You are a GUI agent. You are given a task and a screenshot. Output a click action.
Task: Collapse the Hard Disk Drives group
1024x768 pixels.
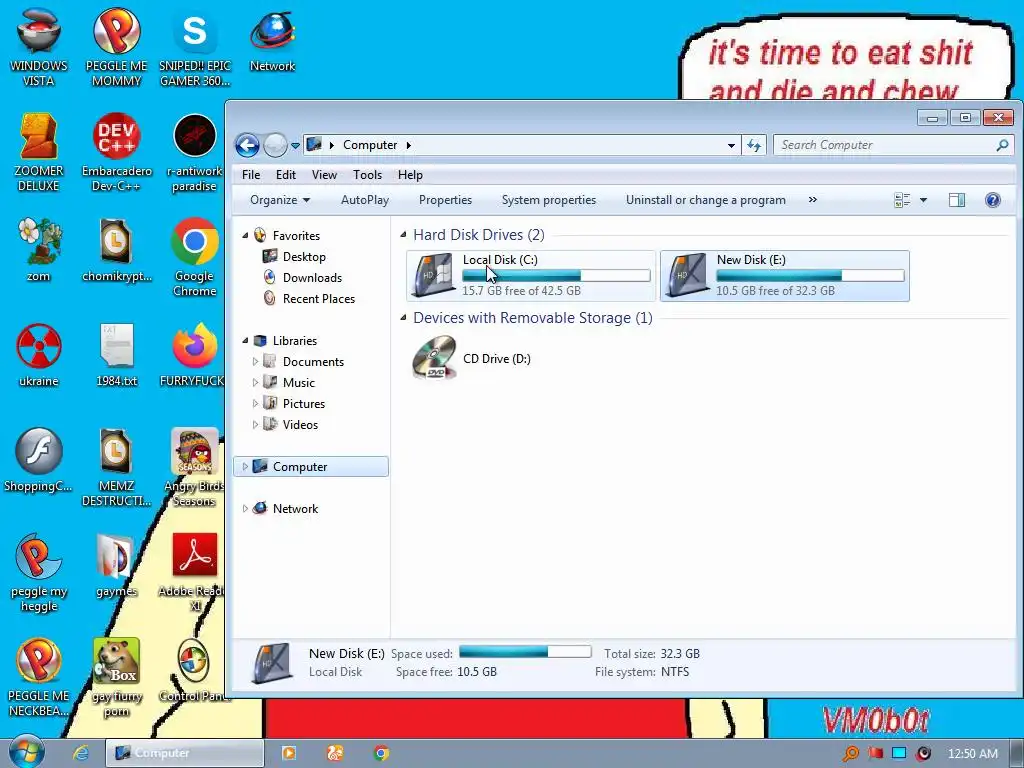coord(403,234)
